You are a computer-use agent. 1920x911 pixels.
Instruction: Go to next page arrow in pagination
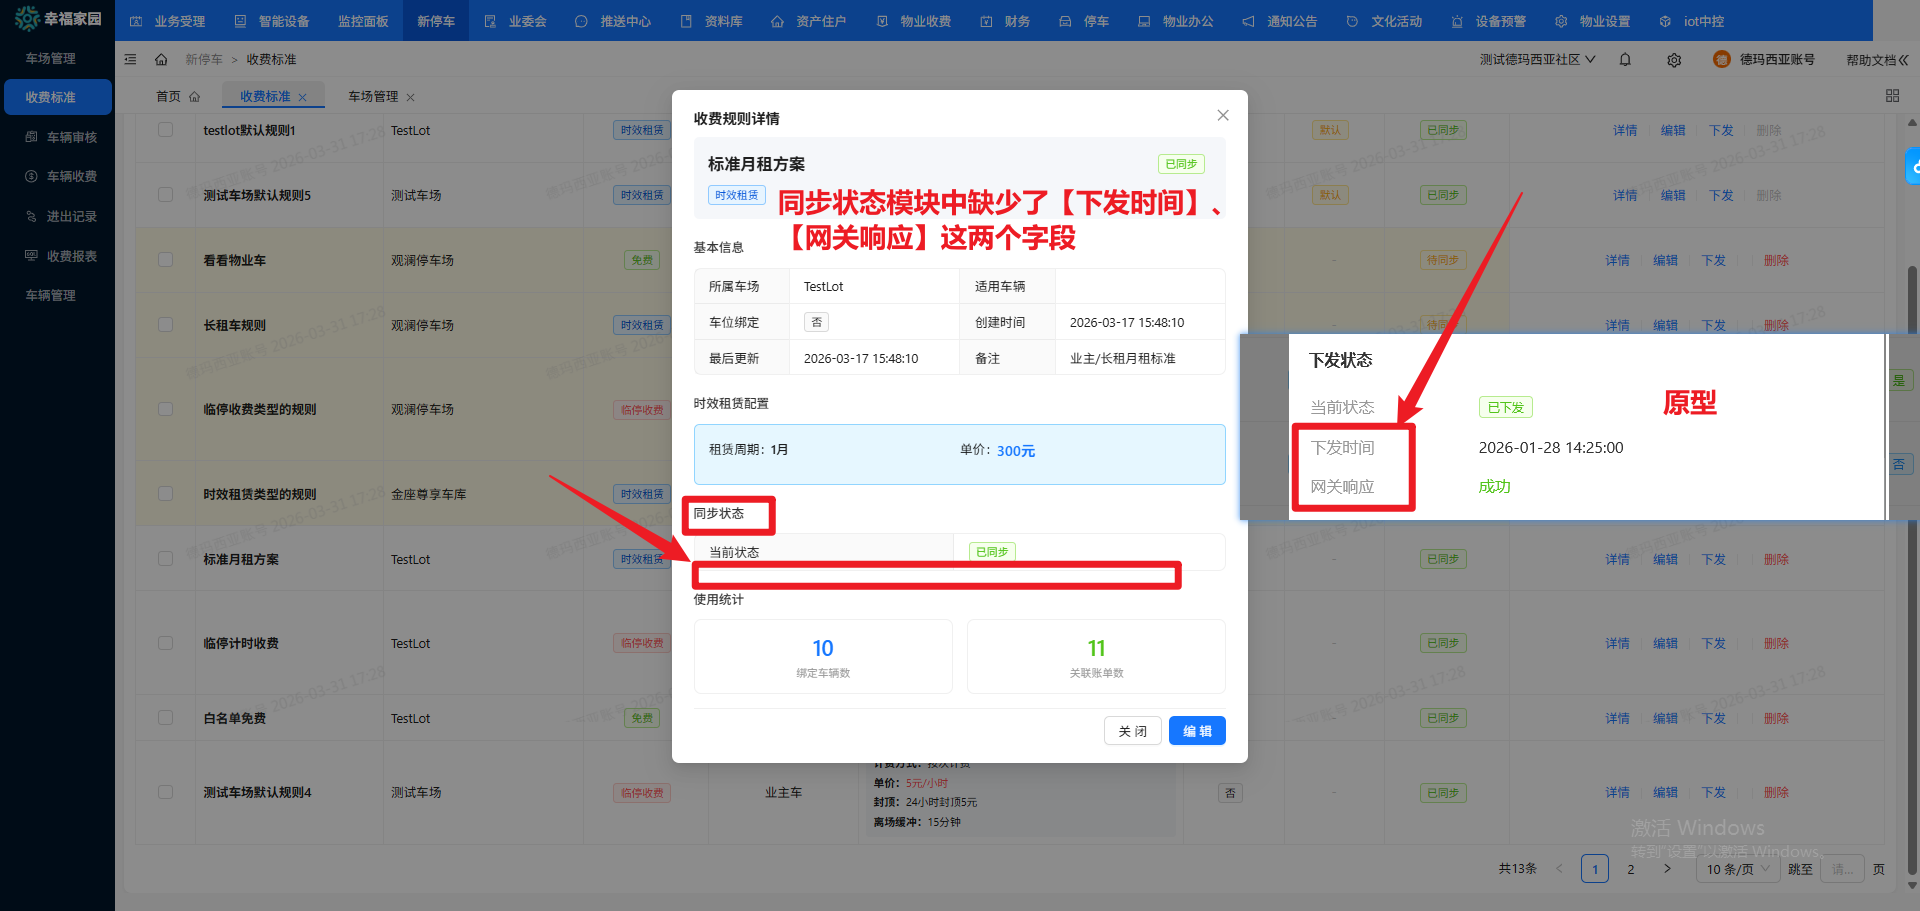1667,869
